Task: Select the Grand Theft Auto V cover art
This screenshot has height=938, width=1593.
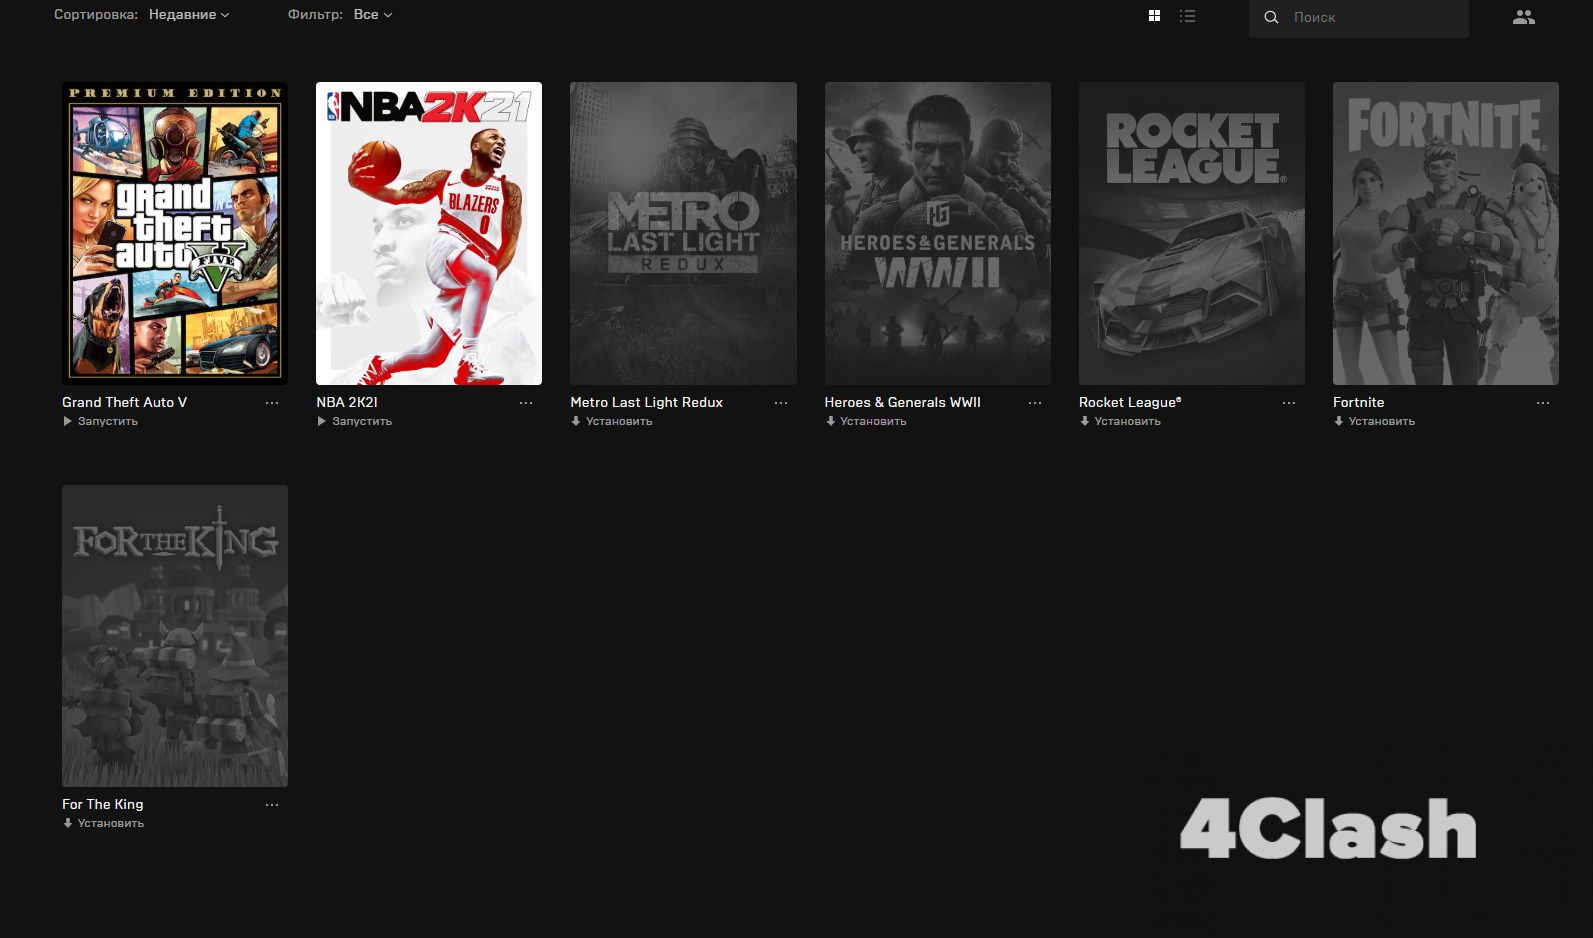Action: [x=175, y=233]
